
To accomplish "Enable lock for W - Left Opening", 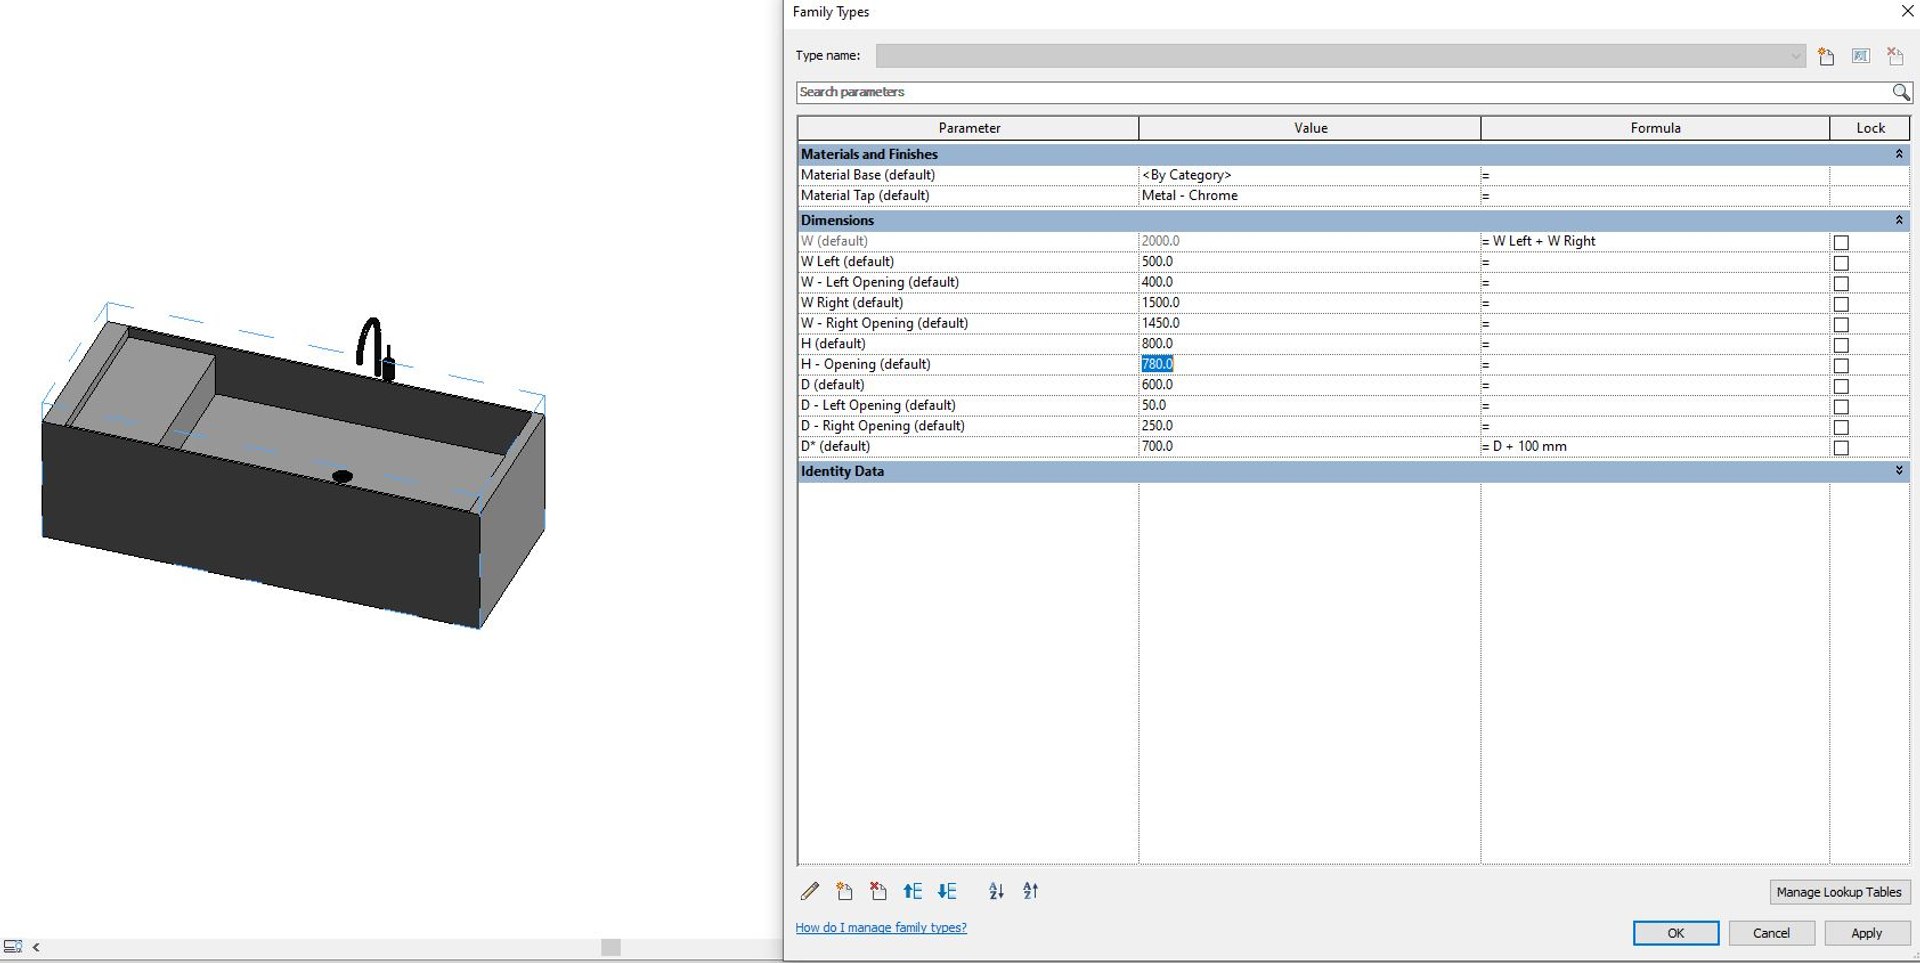I will click(1841, 283).
